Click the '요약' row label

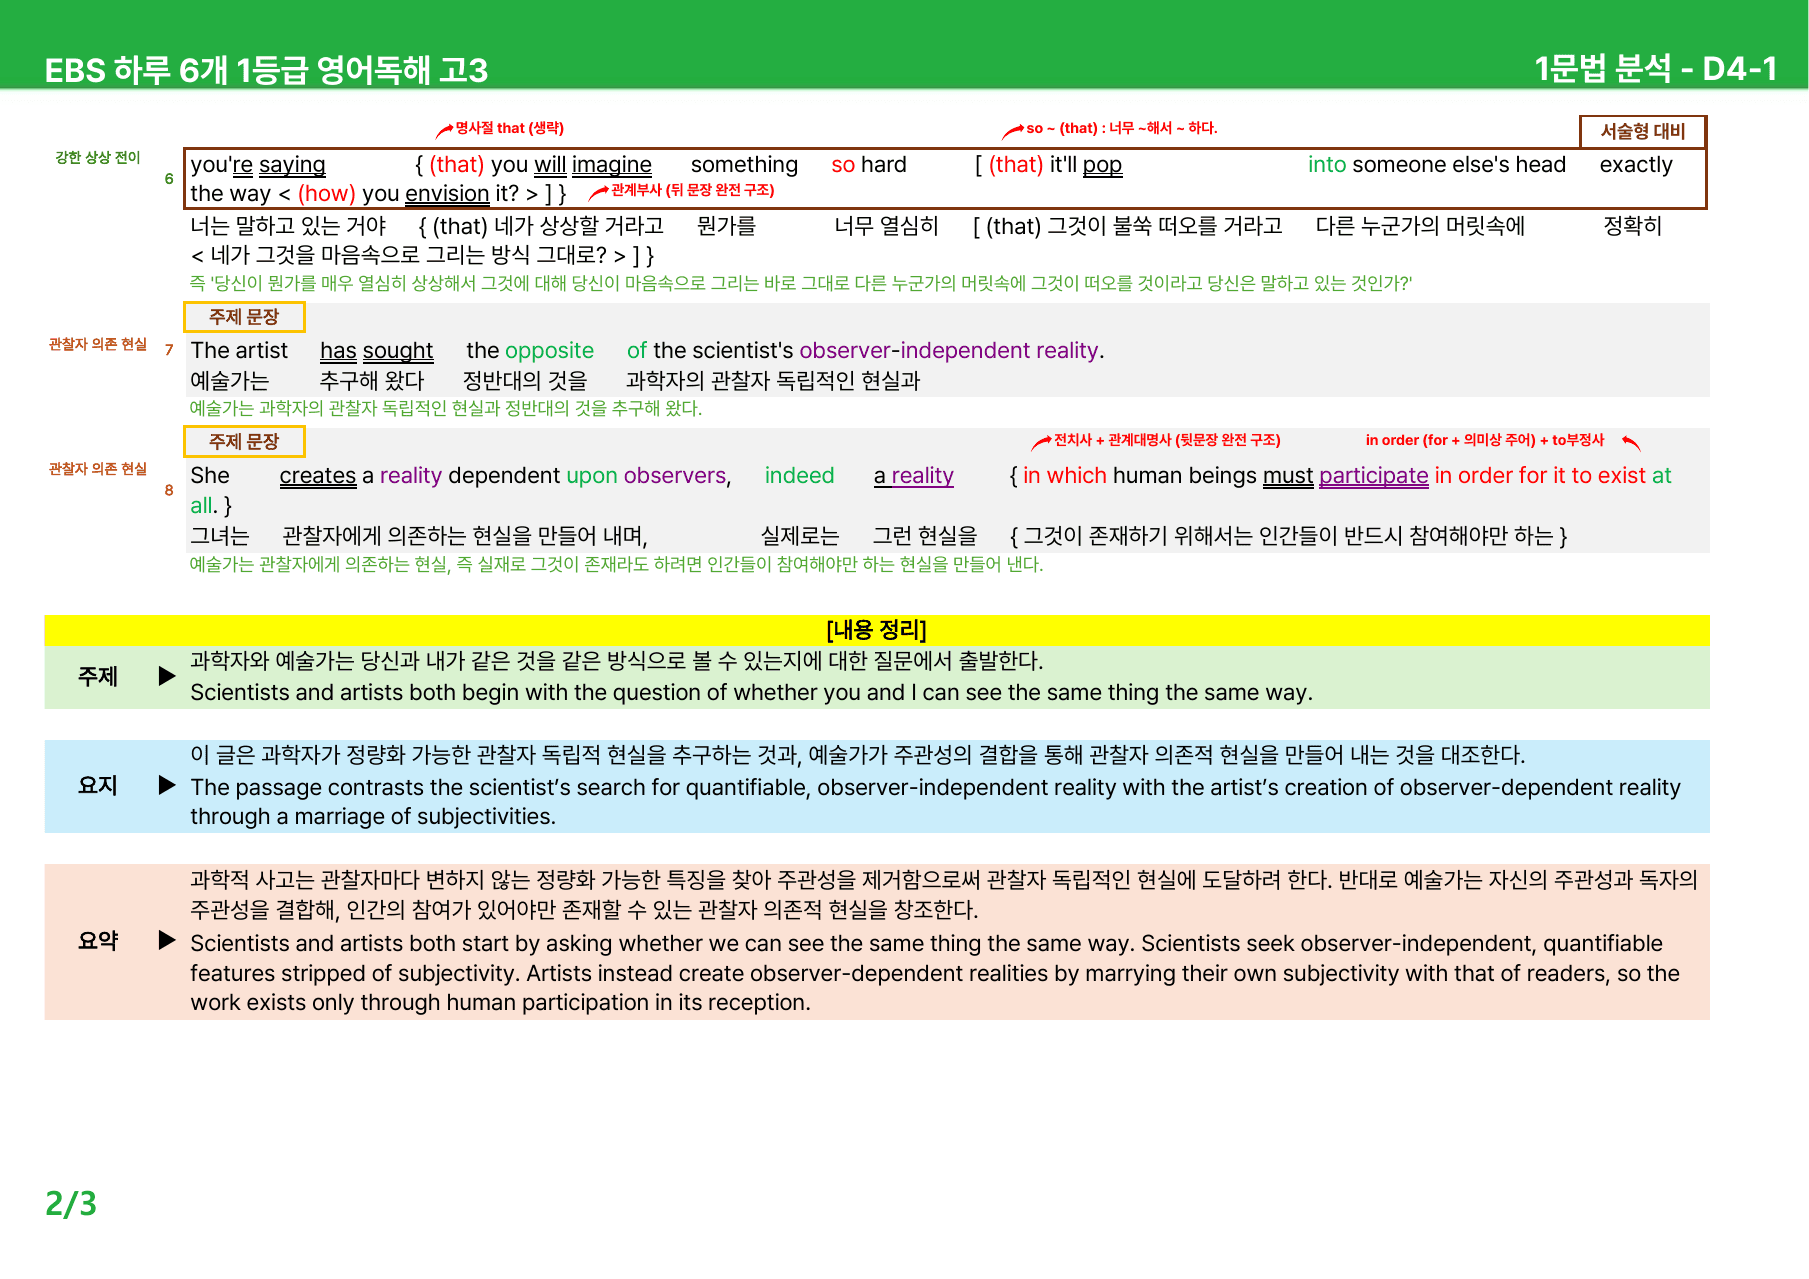[x=98, y=941]
